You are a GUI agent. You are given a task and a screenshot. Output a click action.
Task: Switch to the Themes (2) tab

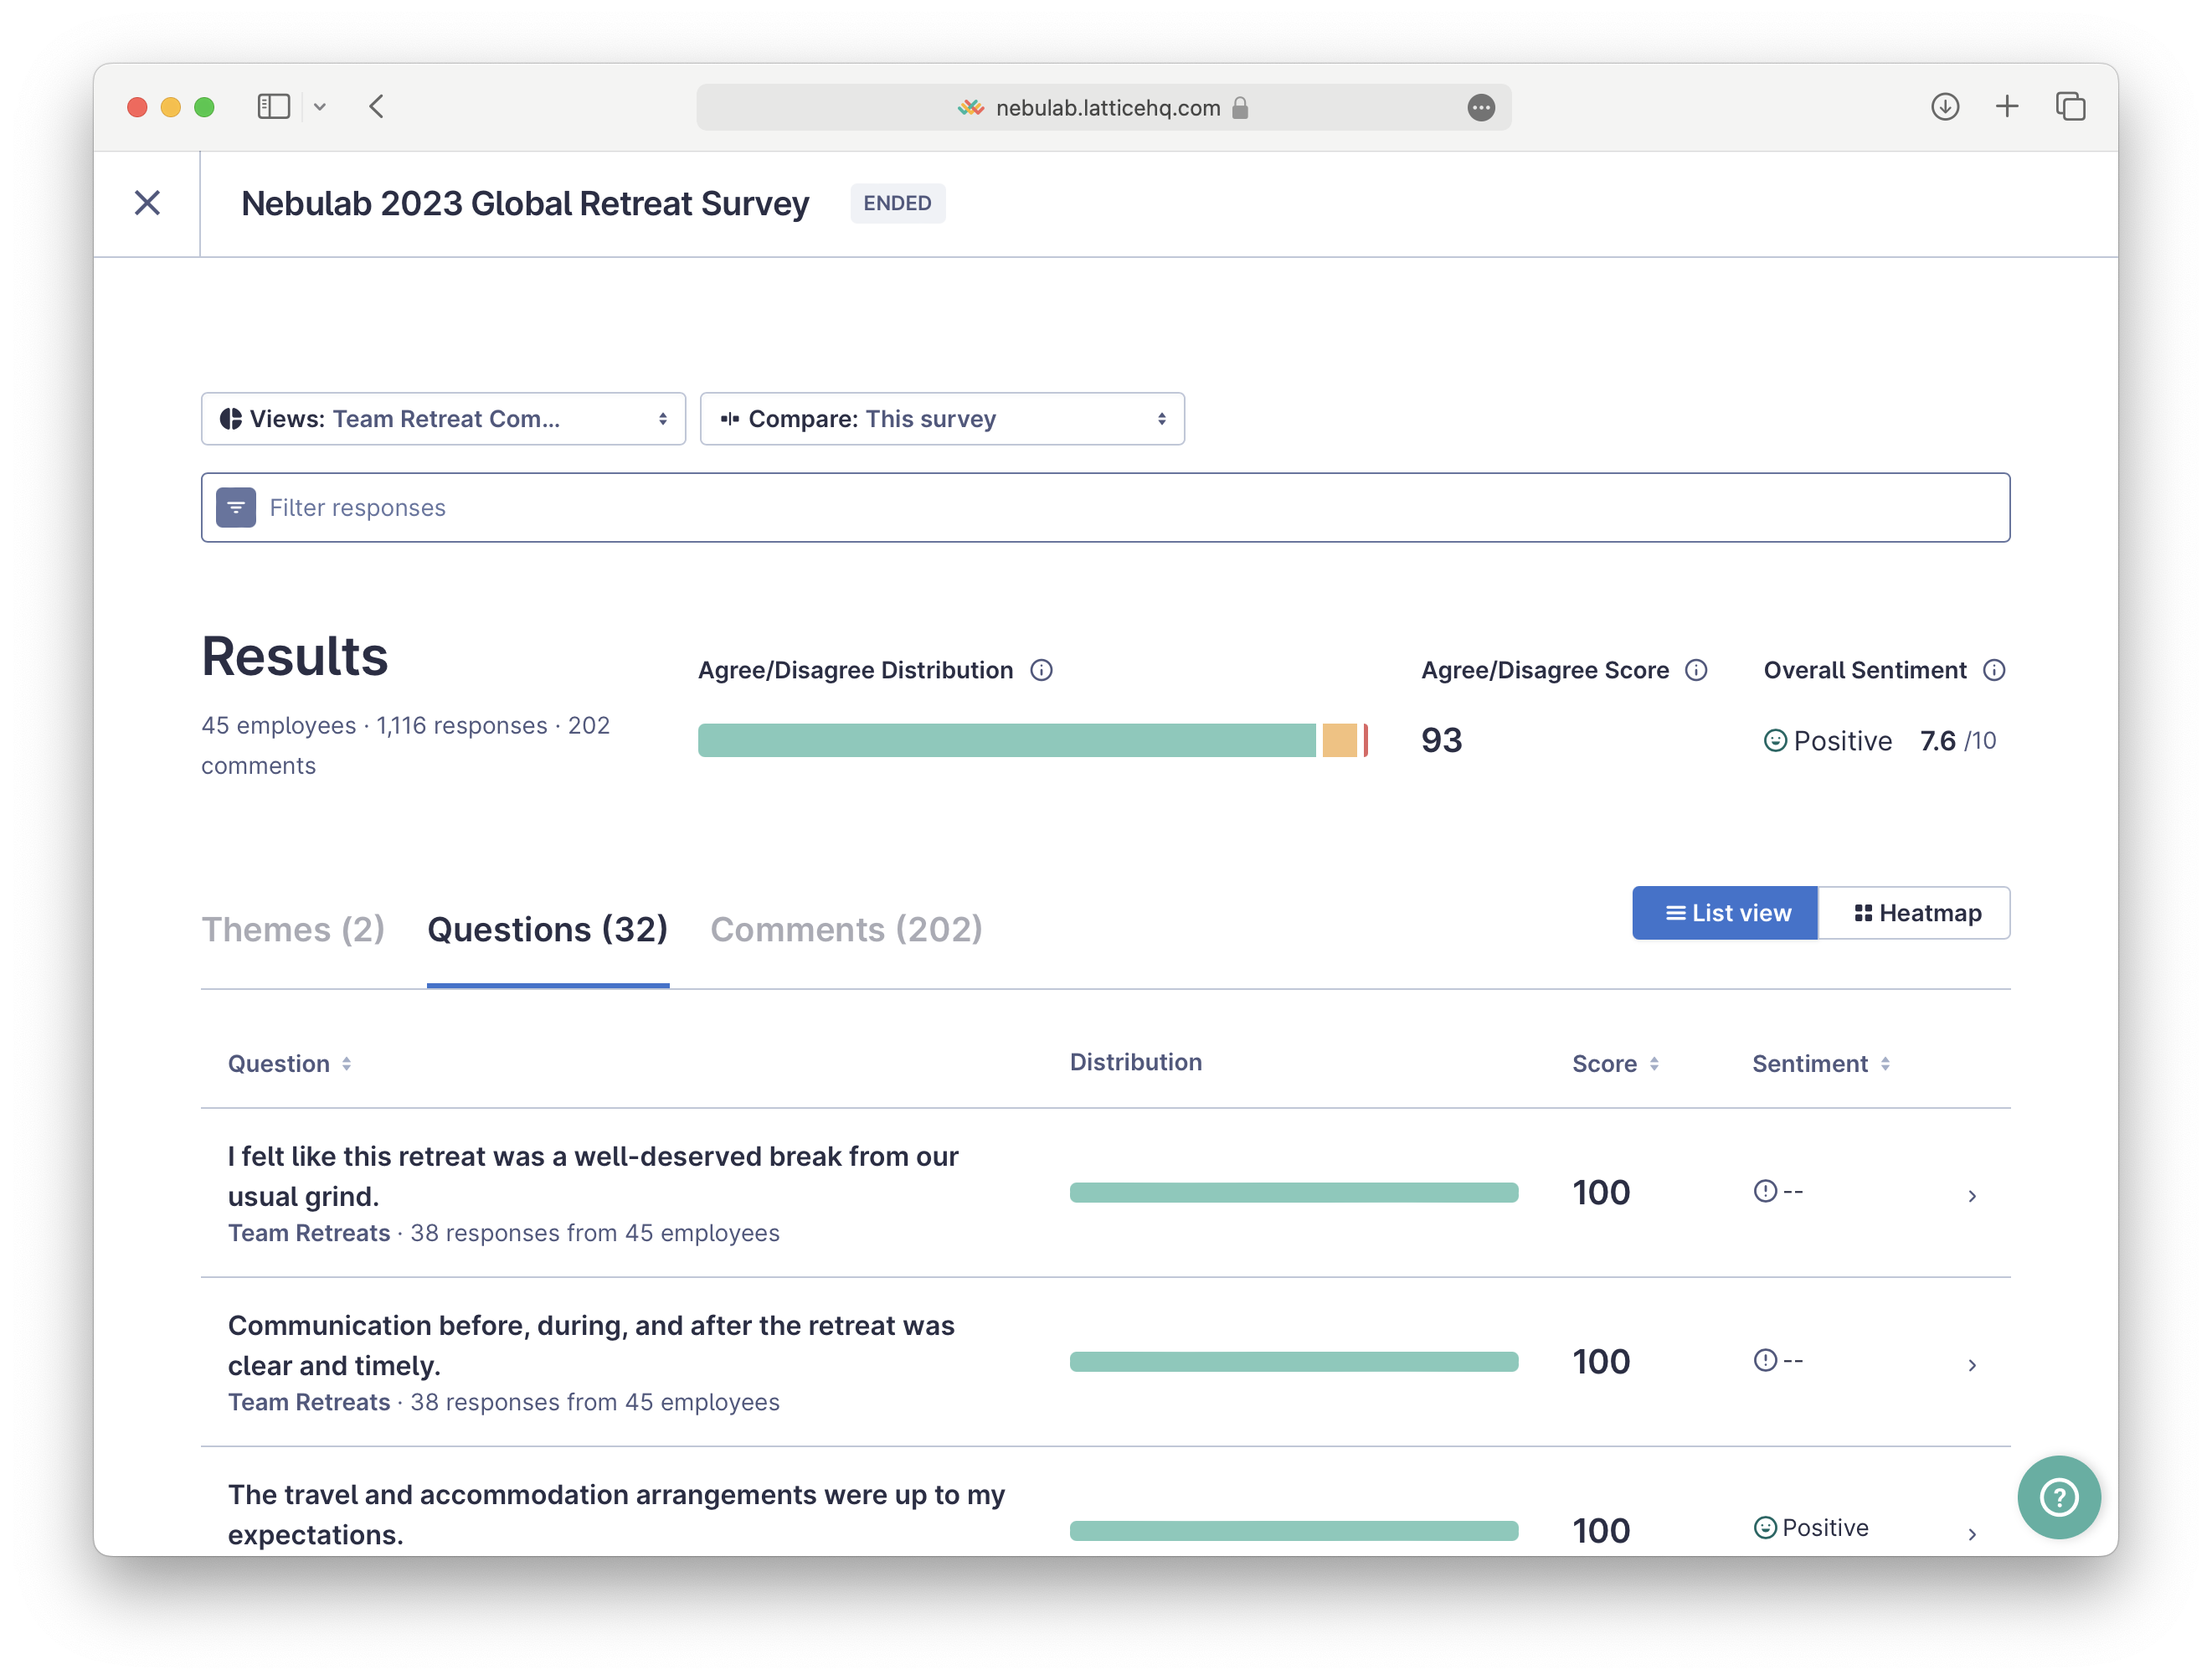293,929
